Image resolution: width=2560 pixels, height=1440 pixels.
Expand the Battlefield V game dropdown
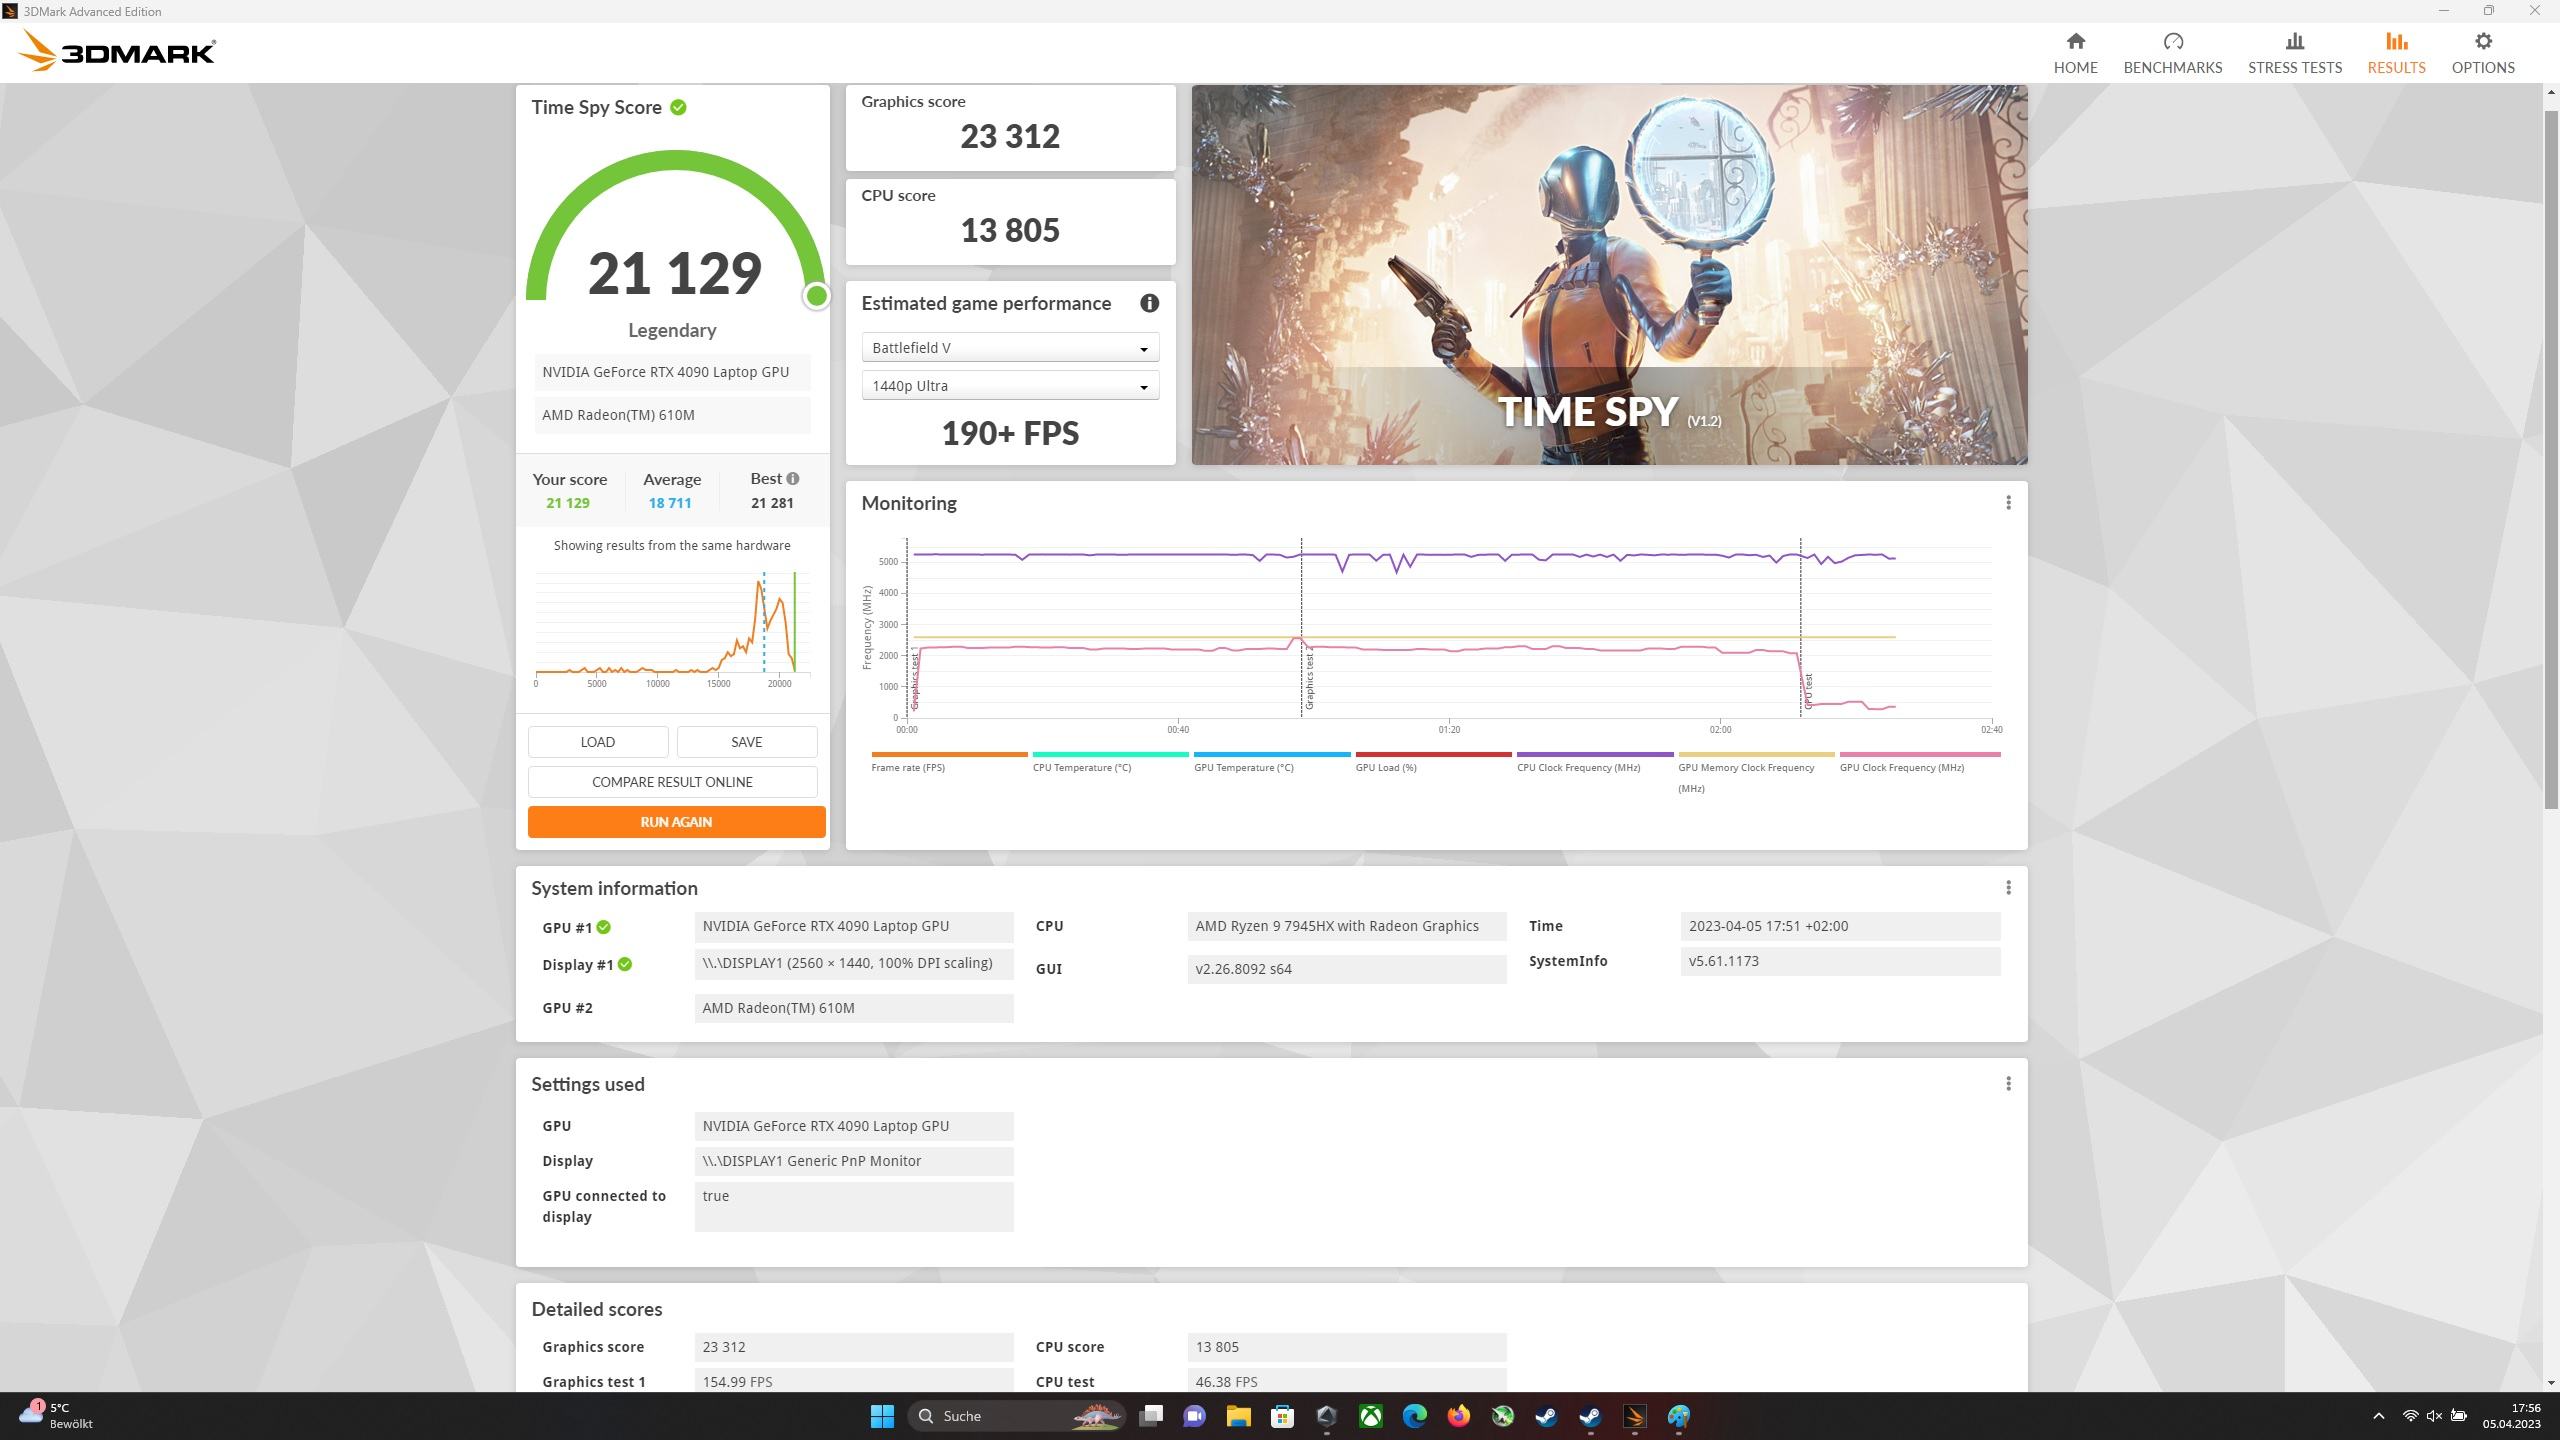(x=1010, y=348)
